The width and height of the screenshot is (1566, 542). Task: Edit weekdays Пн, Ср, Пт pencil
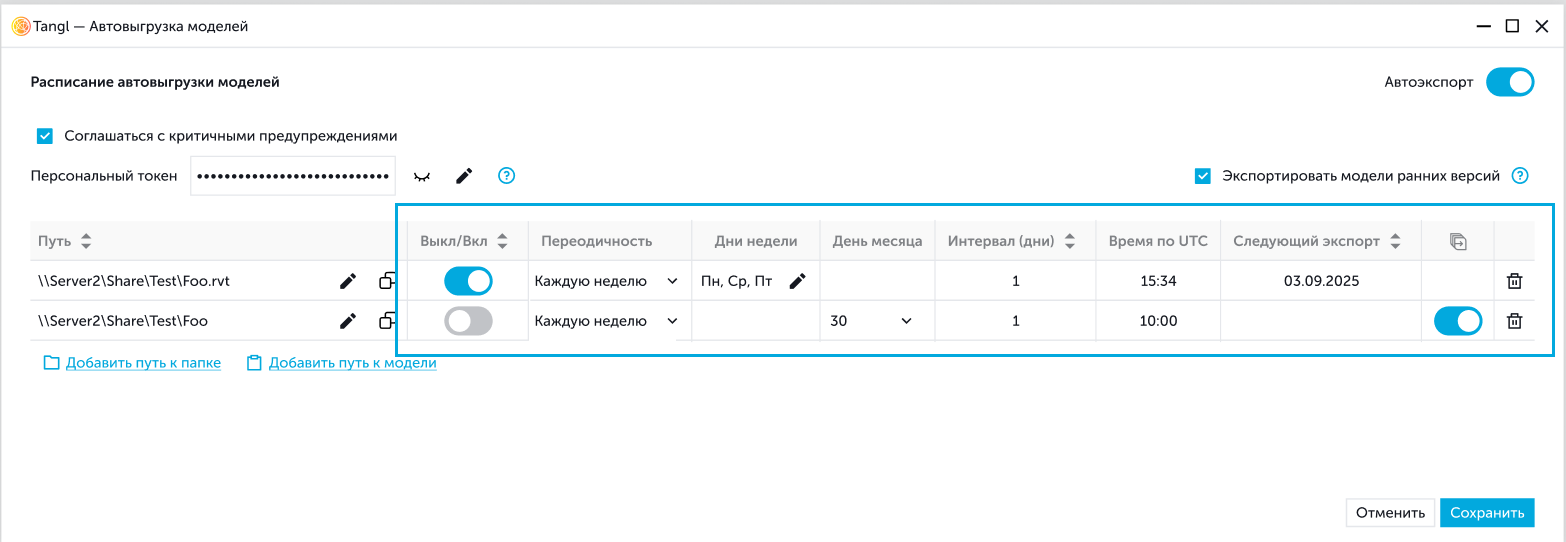click(797, 282)
